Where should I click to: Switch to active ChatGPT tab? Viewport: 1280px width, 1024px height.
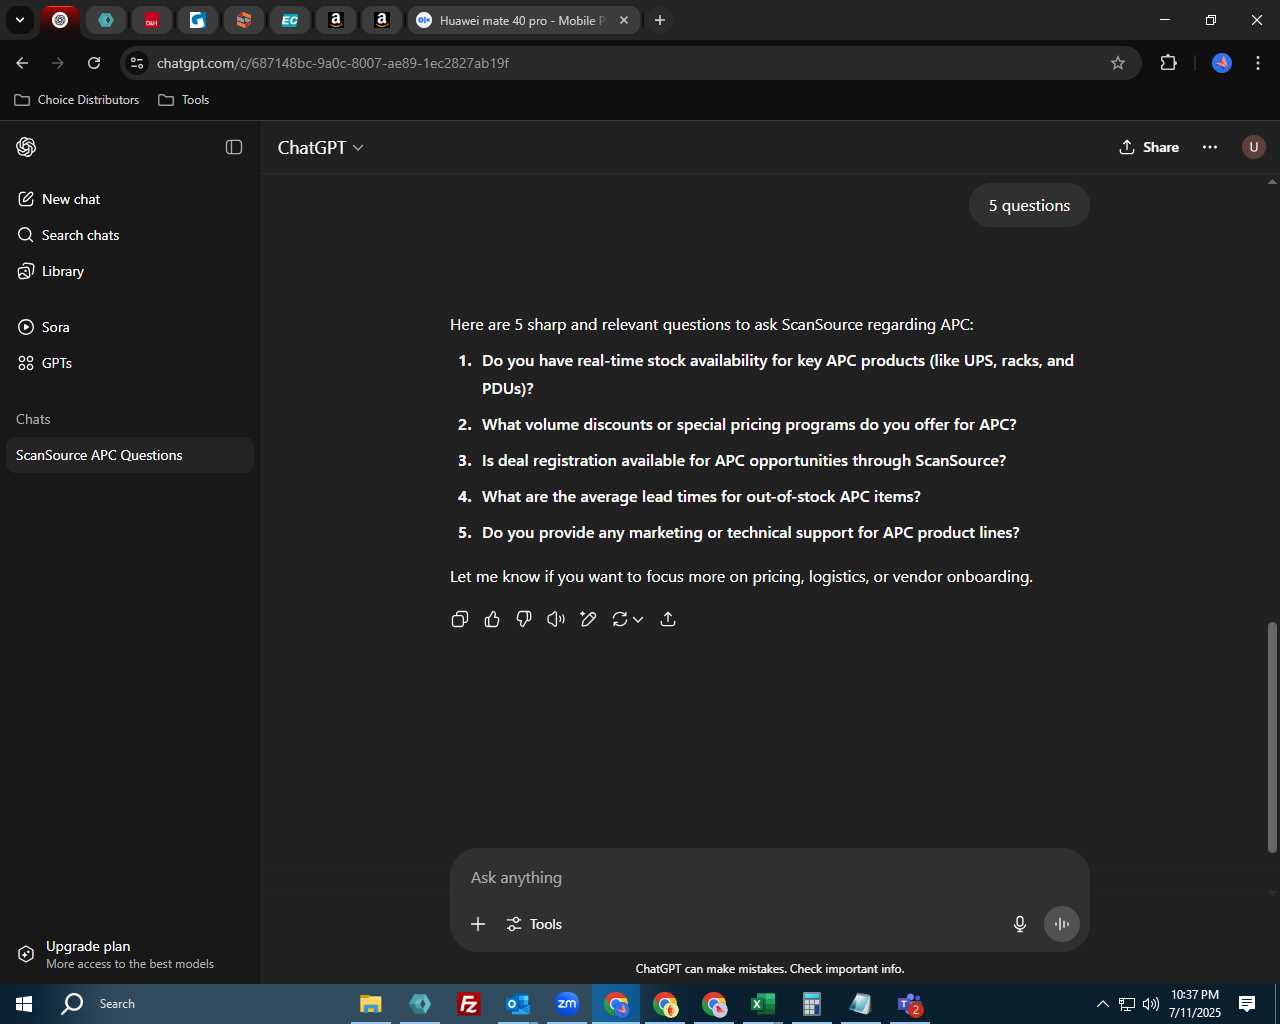(x=60, y=20)
